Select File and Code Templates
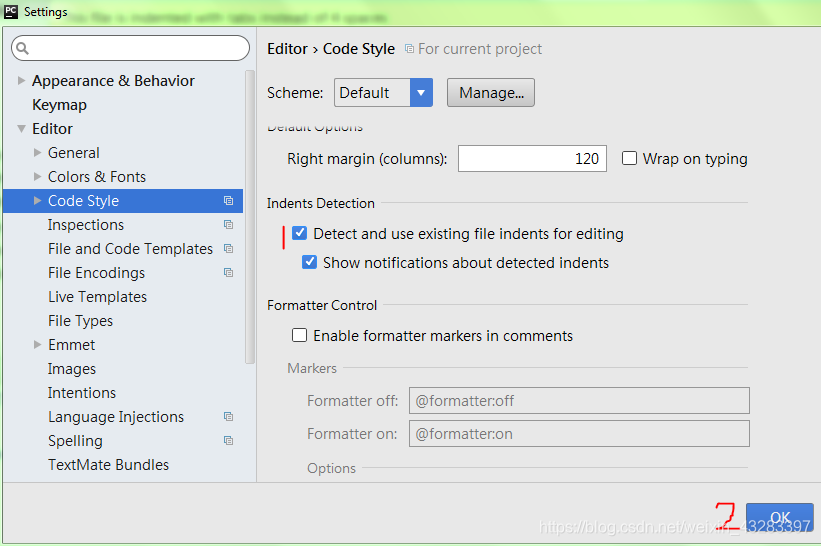 tap(130, 249)
